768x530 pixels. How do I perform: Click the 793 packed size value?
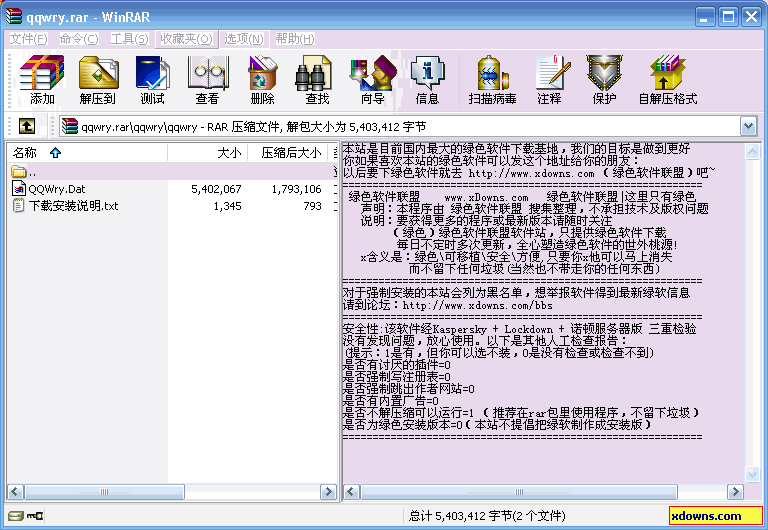pos(312,206)
